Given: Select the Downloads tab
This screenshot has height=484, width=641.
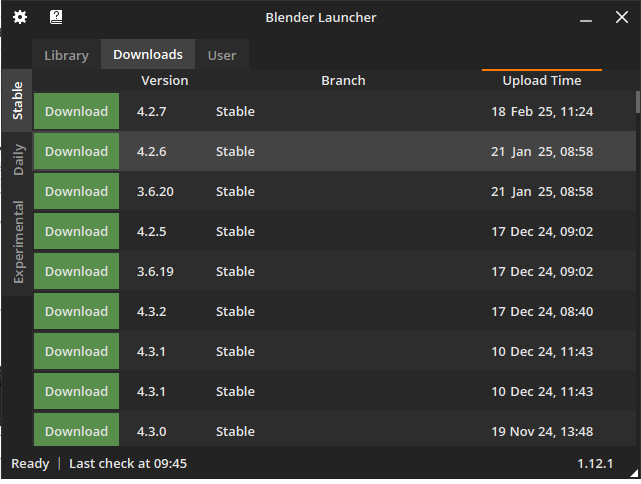Looking at the screenshot, I should click(x=148, y=54).
